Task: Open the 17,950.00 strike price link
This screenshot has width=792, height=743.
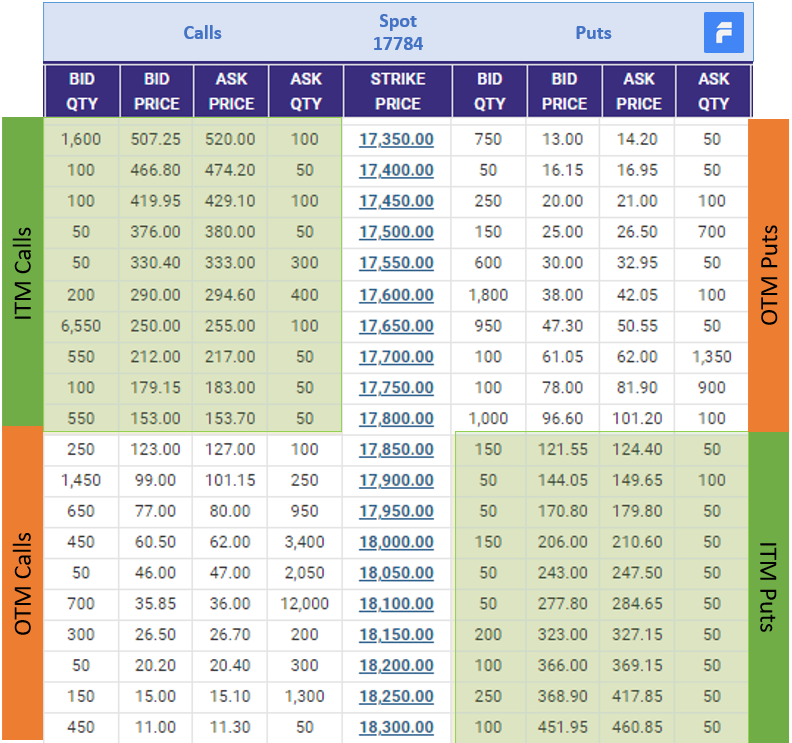Action: [x=397, y=511]
